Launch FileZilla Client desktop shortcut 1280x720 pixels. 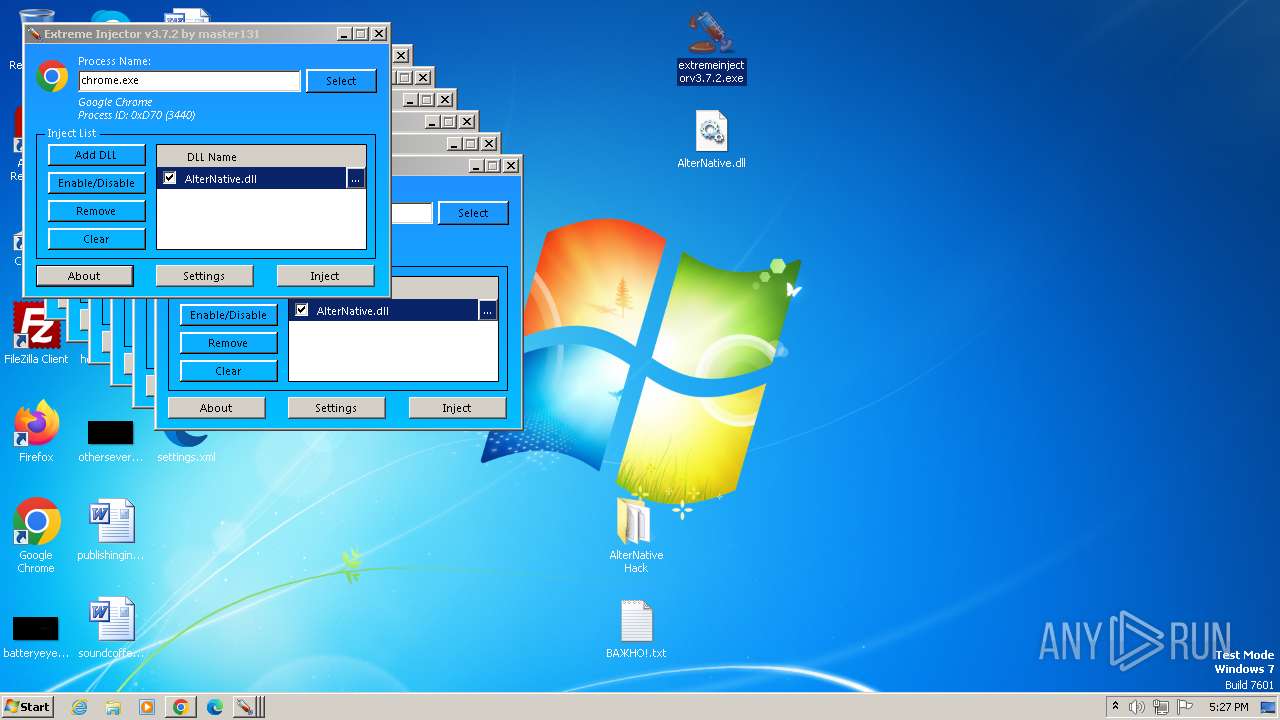(x=36, y=333)
